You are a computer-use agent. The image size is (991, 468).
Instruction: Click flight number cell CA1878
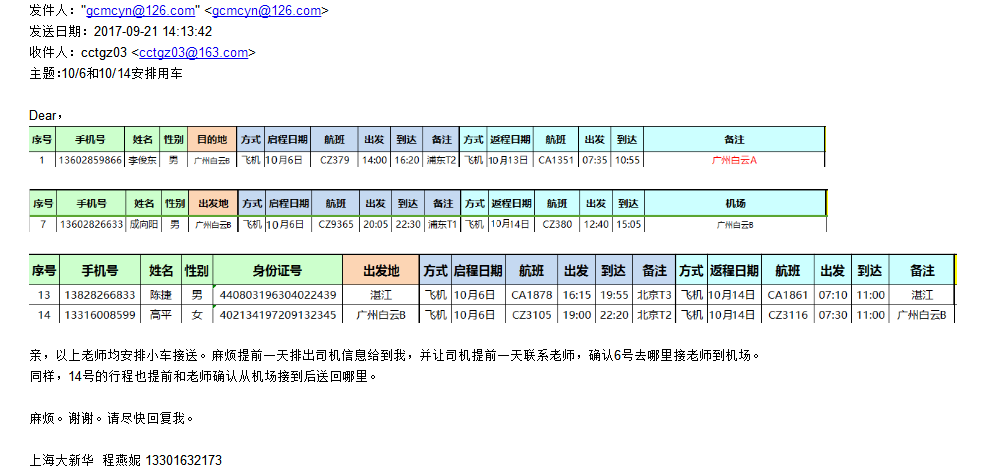(531, 295)
